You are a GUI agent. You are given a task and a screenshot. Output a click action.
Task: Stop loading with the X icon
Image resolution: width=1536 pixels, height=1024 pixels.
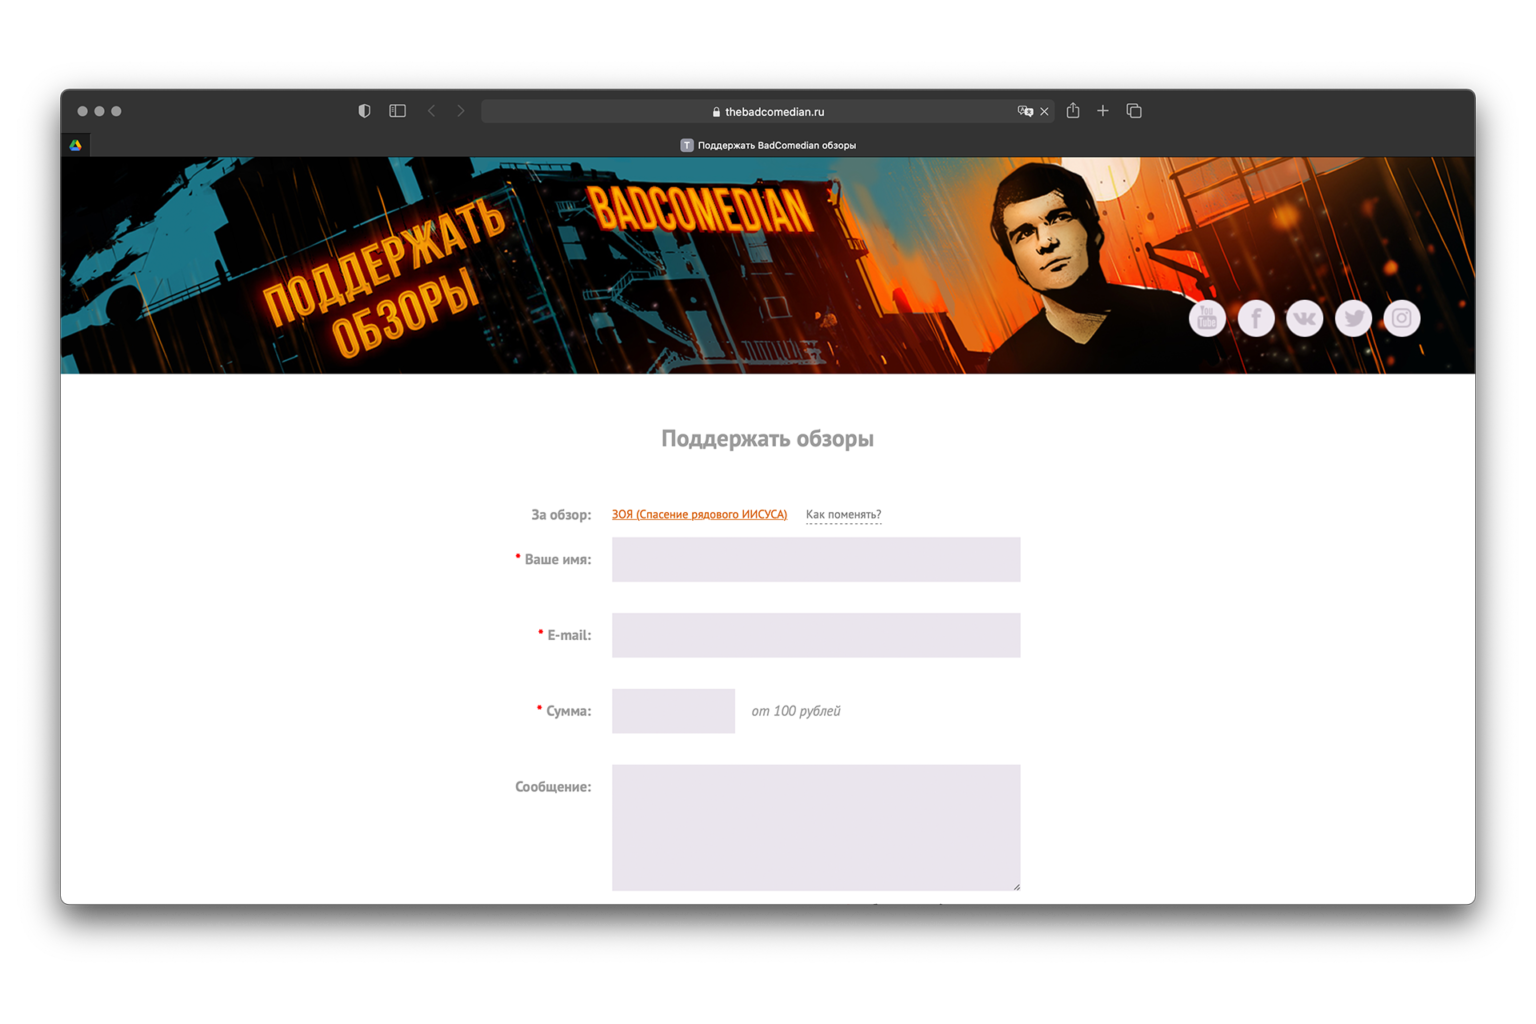click(x=1044, y=111)
